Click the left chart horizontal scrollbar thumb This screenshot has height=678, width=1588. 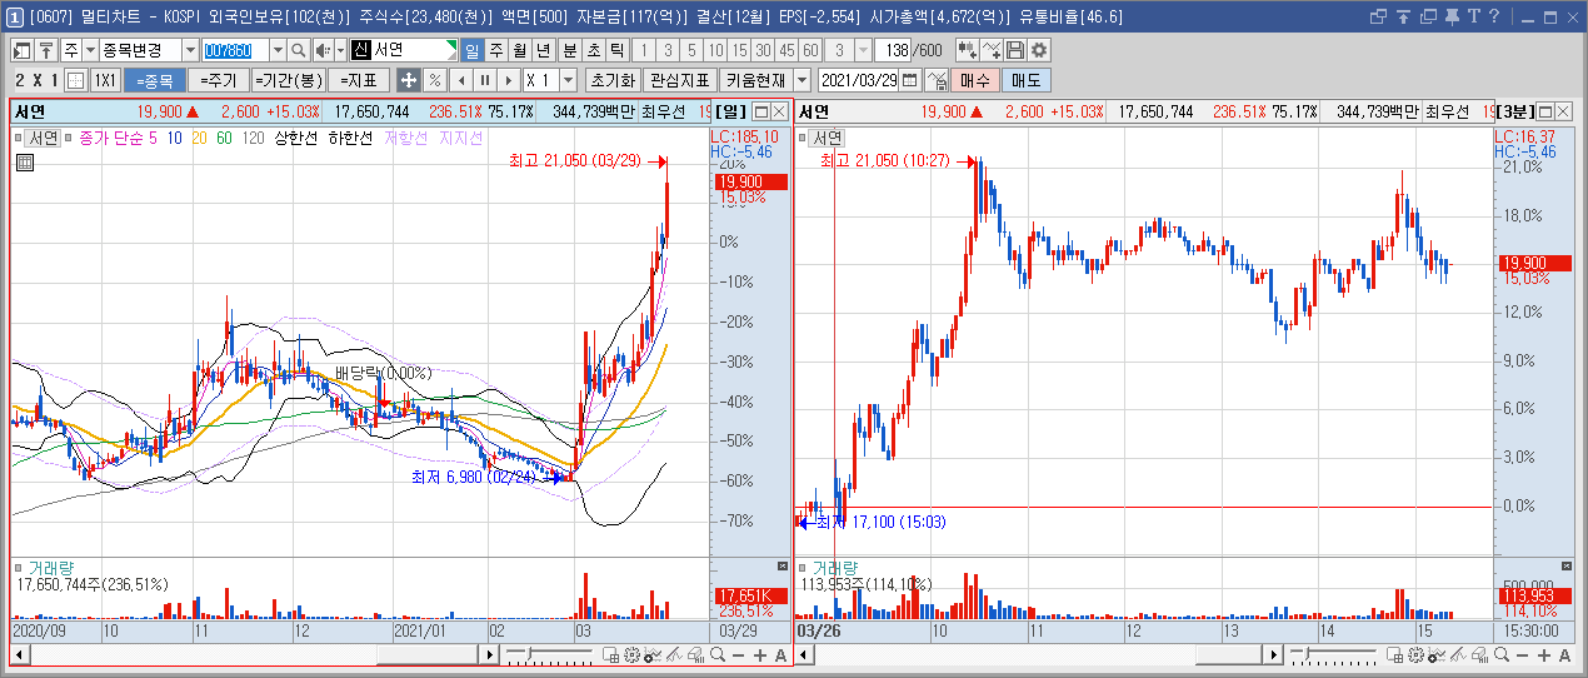coord(428,655)
